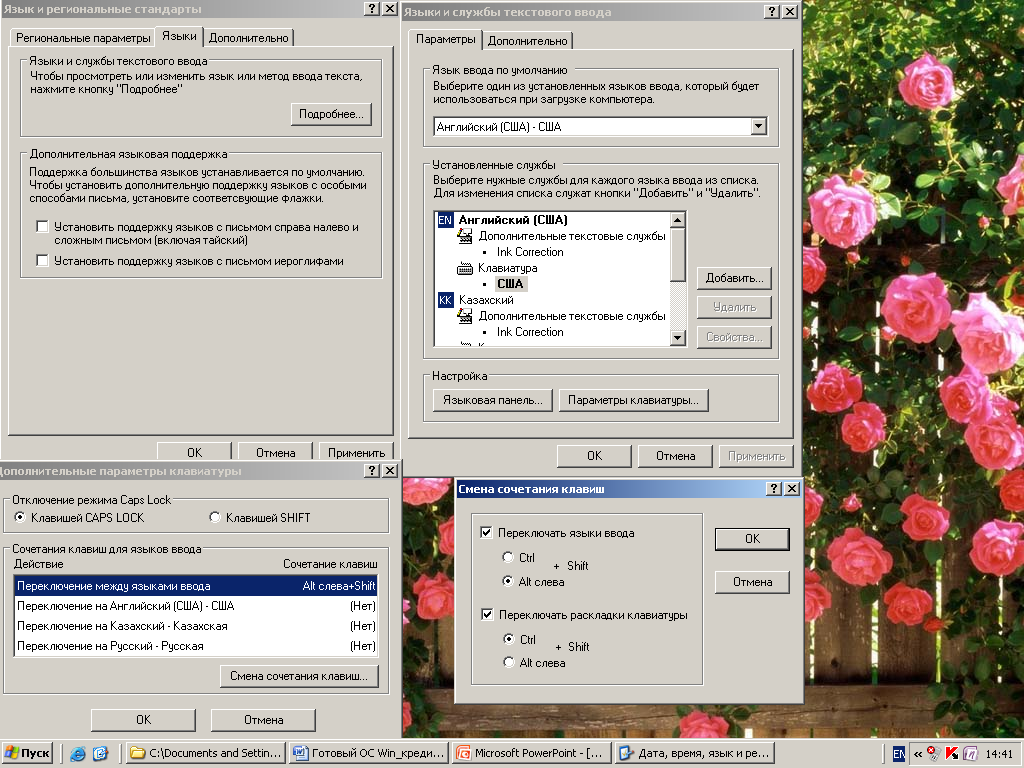Screen dimensions: 1024x768
Task: Select Параметры tab in text input services
Action: point(445,39)
